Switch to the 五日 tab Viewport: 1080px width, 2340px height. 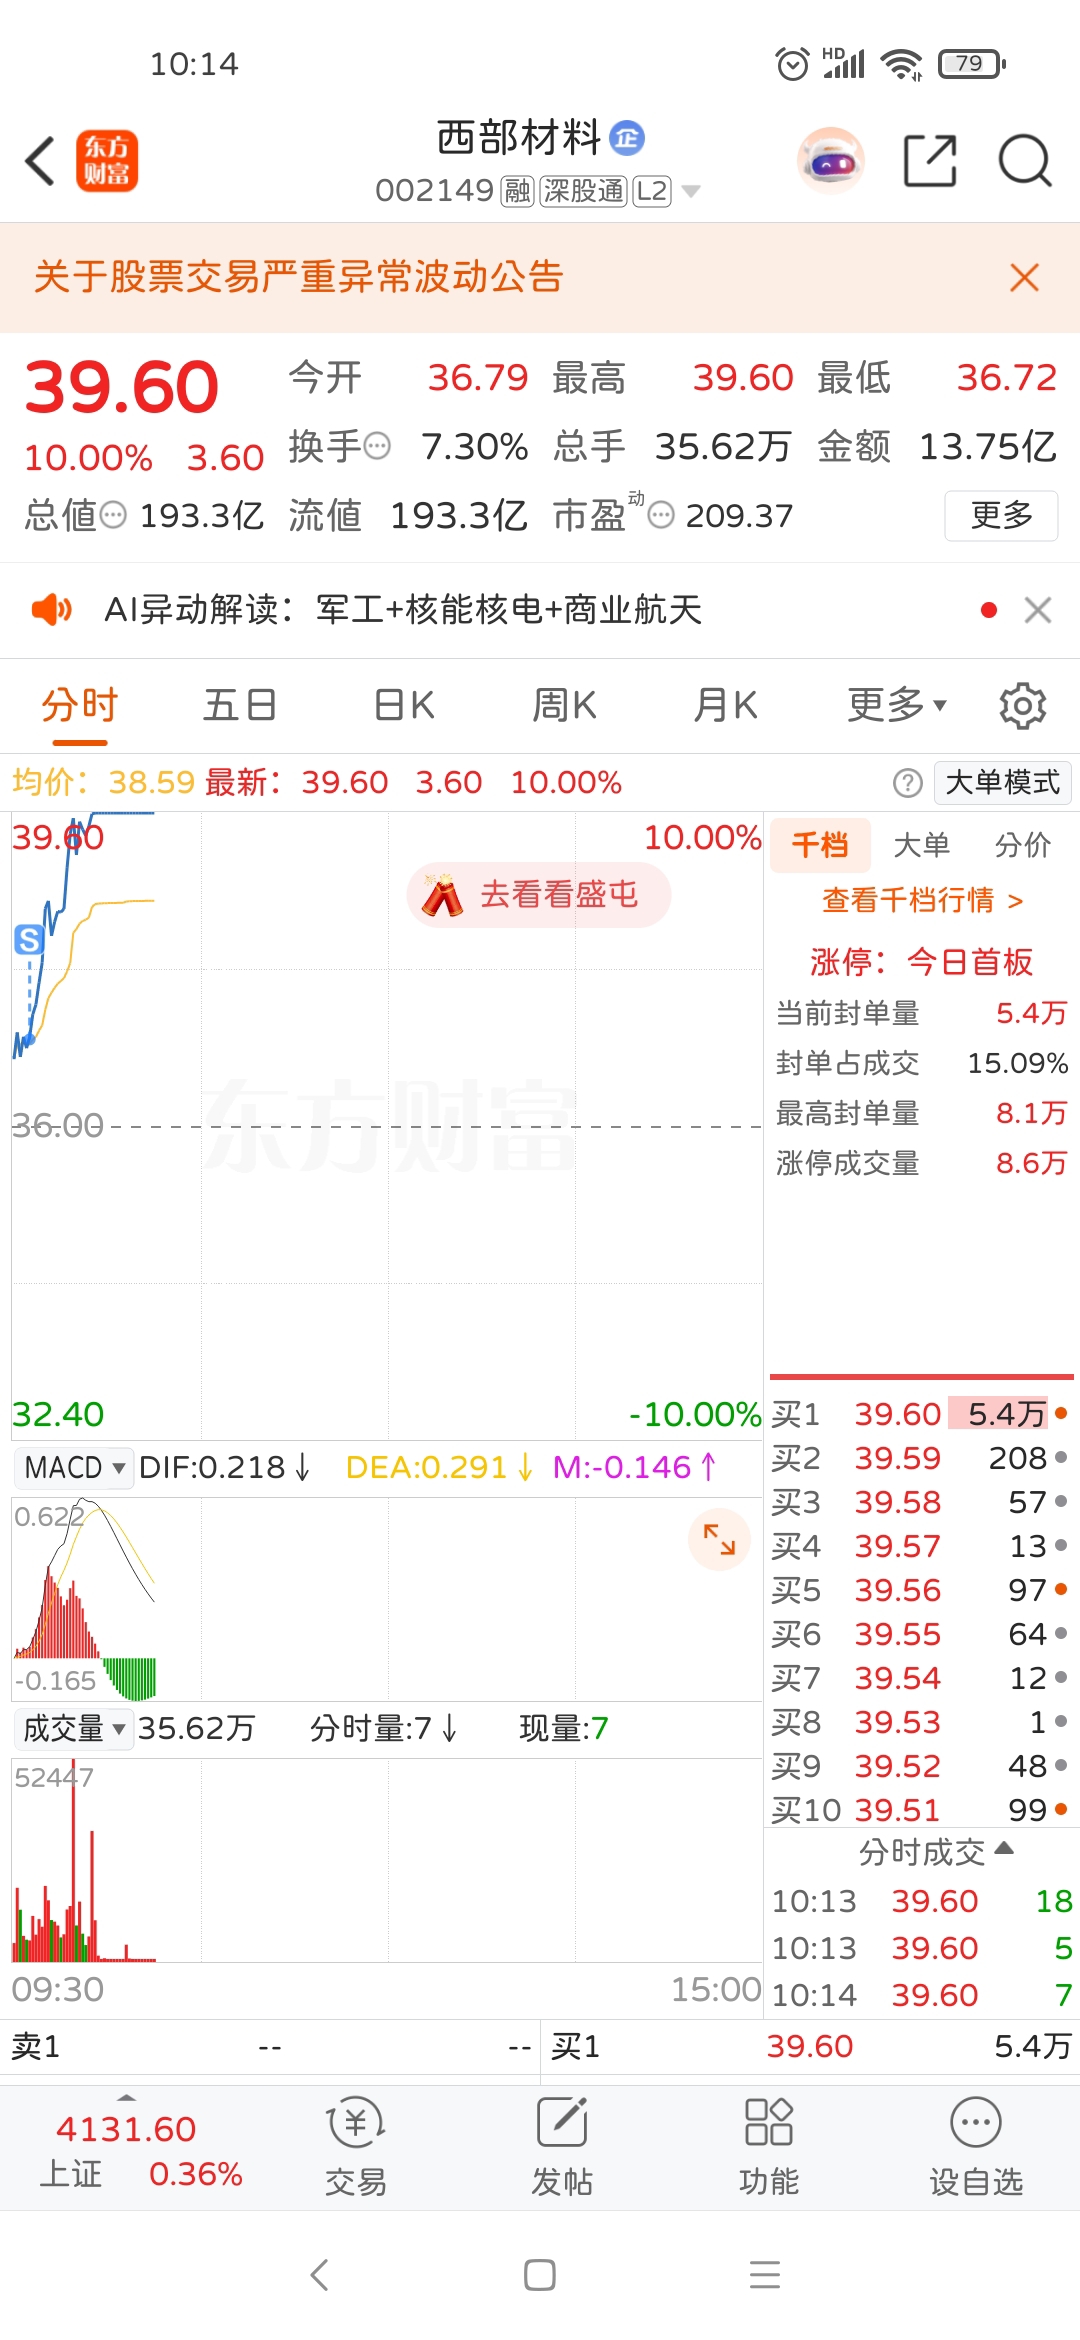click(240, 706)
